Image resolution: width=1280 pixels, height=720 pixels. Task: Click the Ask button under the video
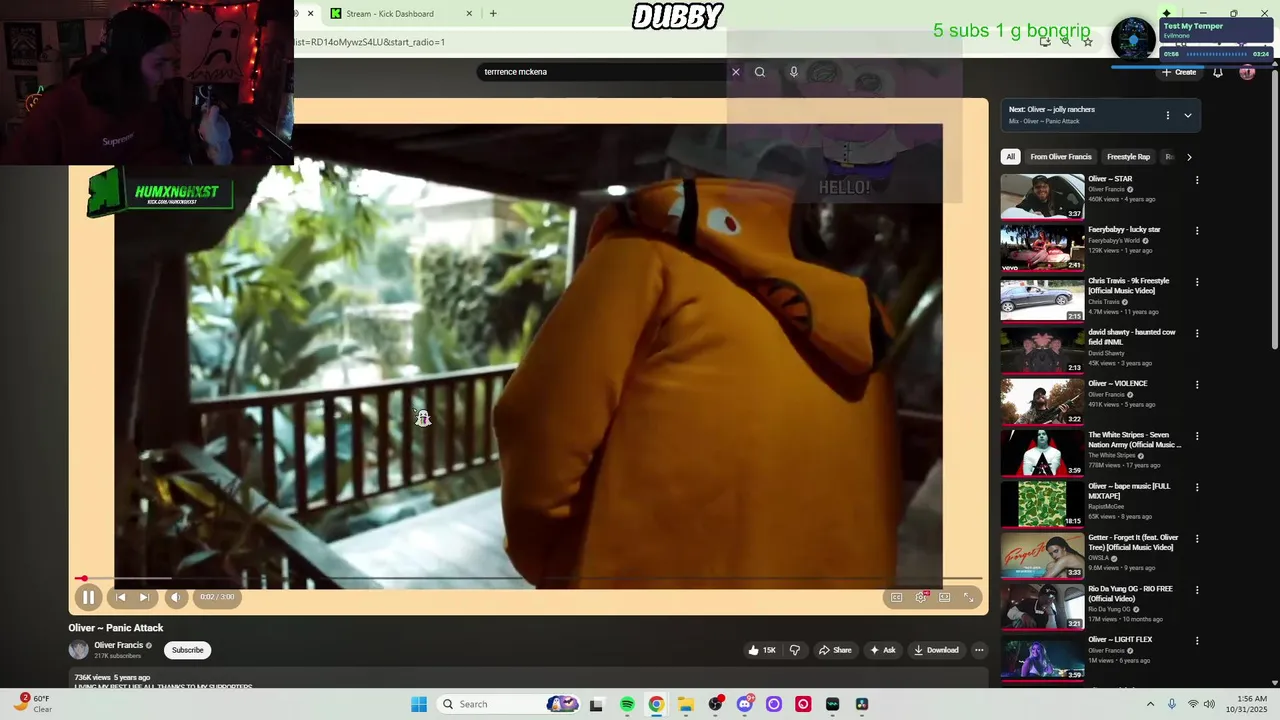882,650
